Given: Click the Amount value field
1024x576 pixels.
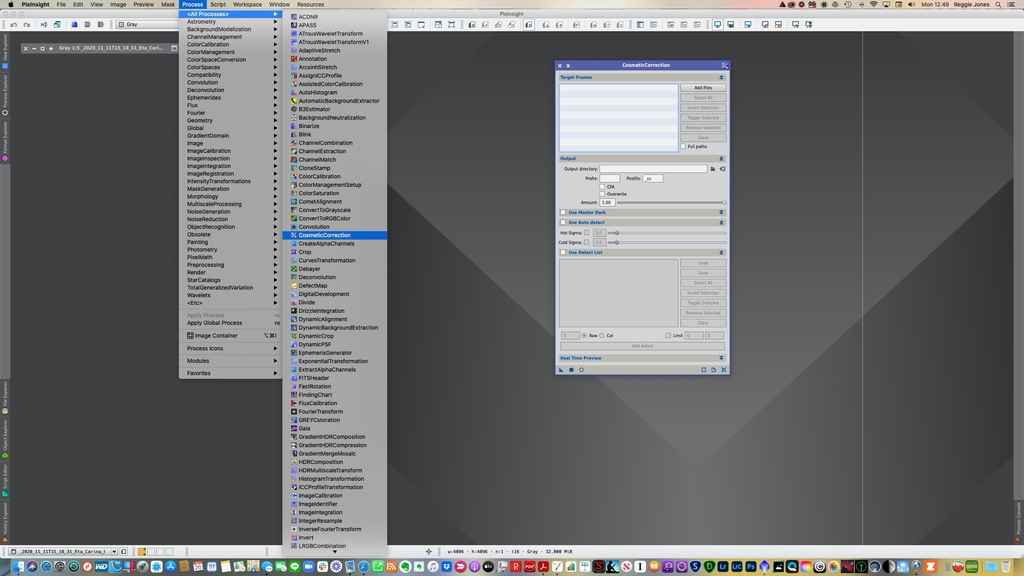Looking at the screenshot, I should click(607, 202).
